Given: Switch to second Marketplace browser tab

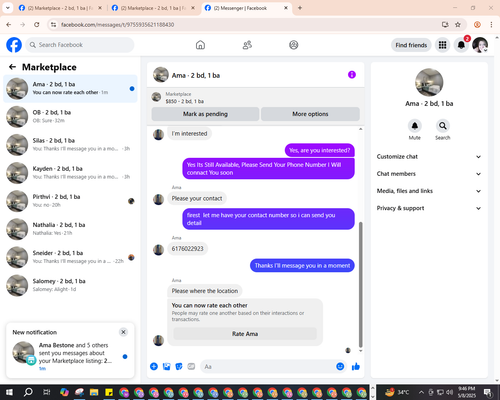Looking at the screenshot, I should pyautogui.click(x=153, y=8).
